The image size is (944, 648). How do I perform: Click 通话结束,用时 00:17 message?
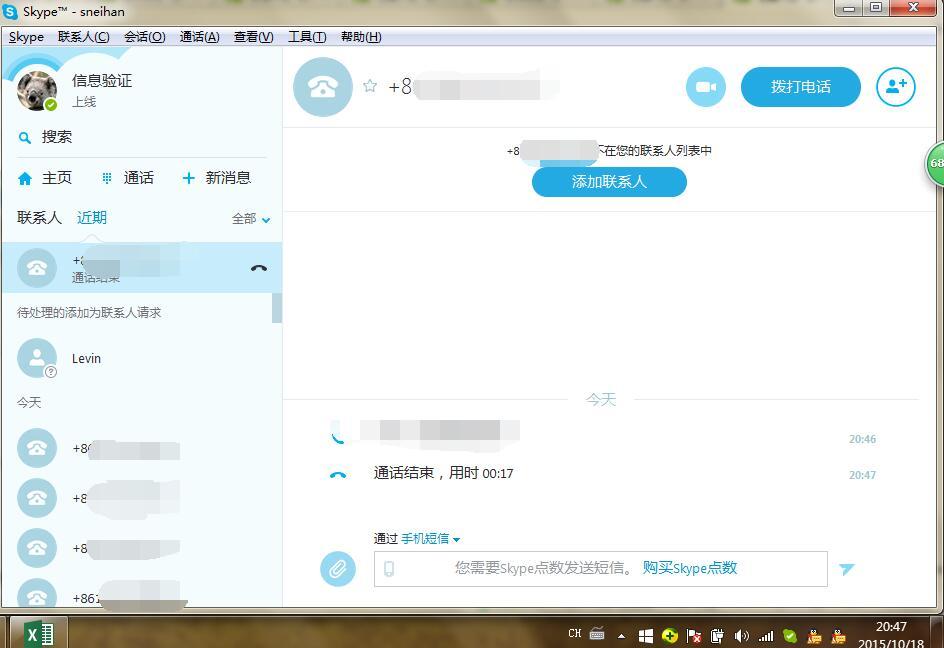[x=443, y=473]
